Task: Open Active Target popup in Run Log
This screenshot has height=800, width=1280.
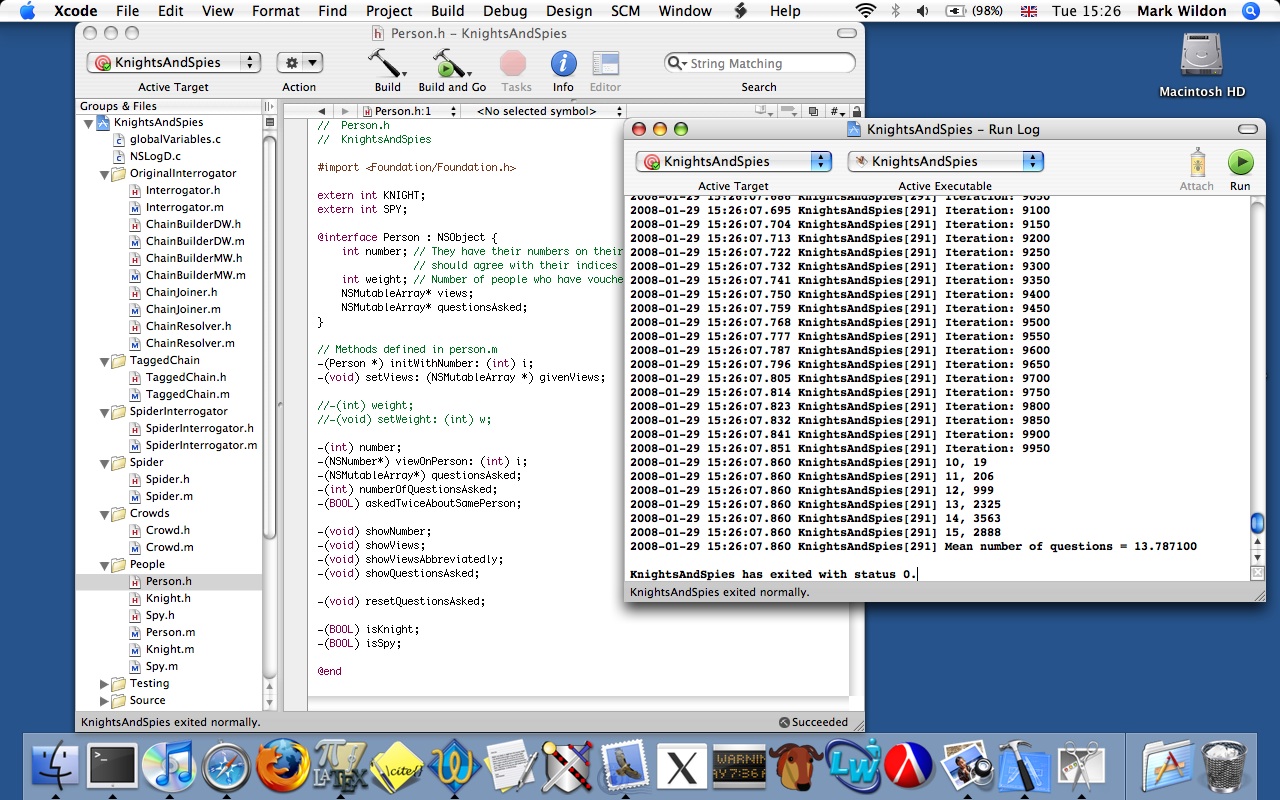Action: click(733, 161)
